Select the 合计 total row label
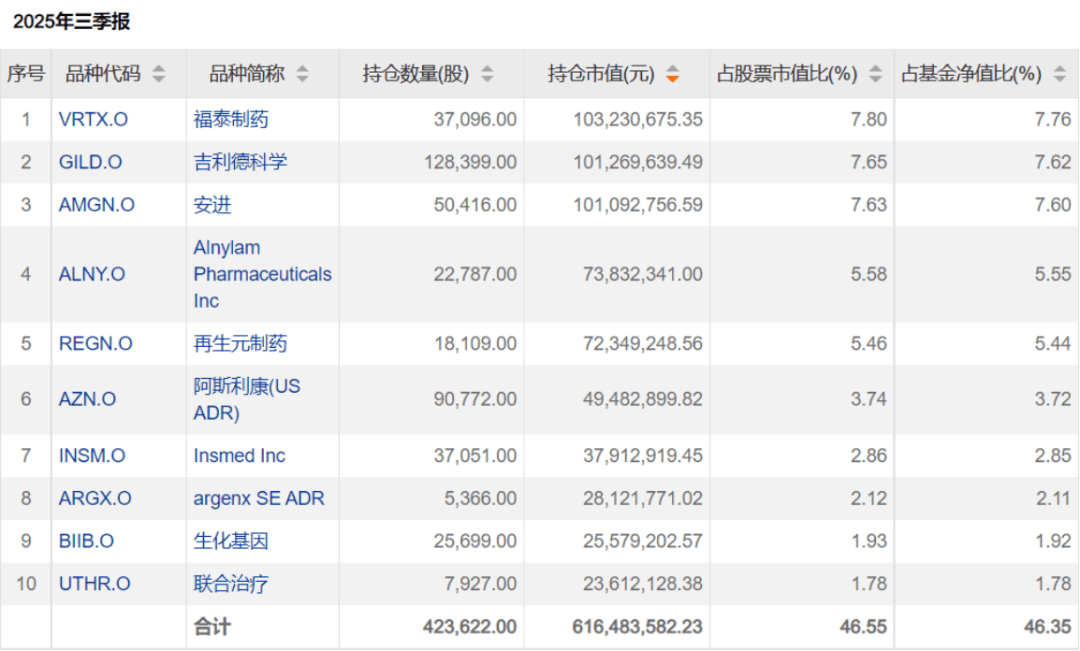Image resolution: width=1080 pixels, height=651 pixels. pos(212,627)
